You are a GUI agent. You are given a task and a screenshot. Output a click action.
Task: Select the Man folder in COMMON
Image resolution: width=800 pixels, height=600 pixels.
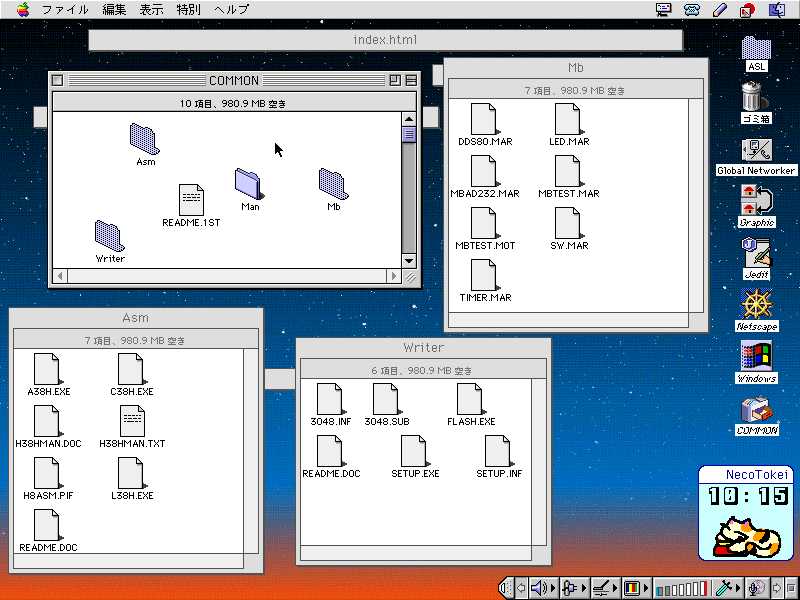click(249, 183)
